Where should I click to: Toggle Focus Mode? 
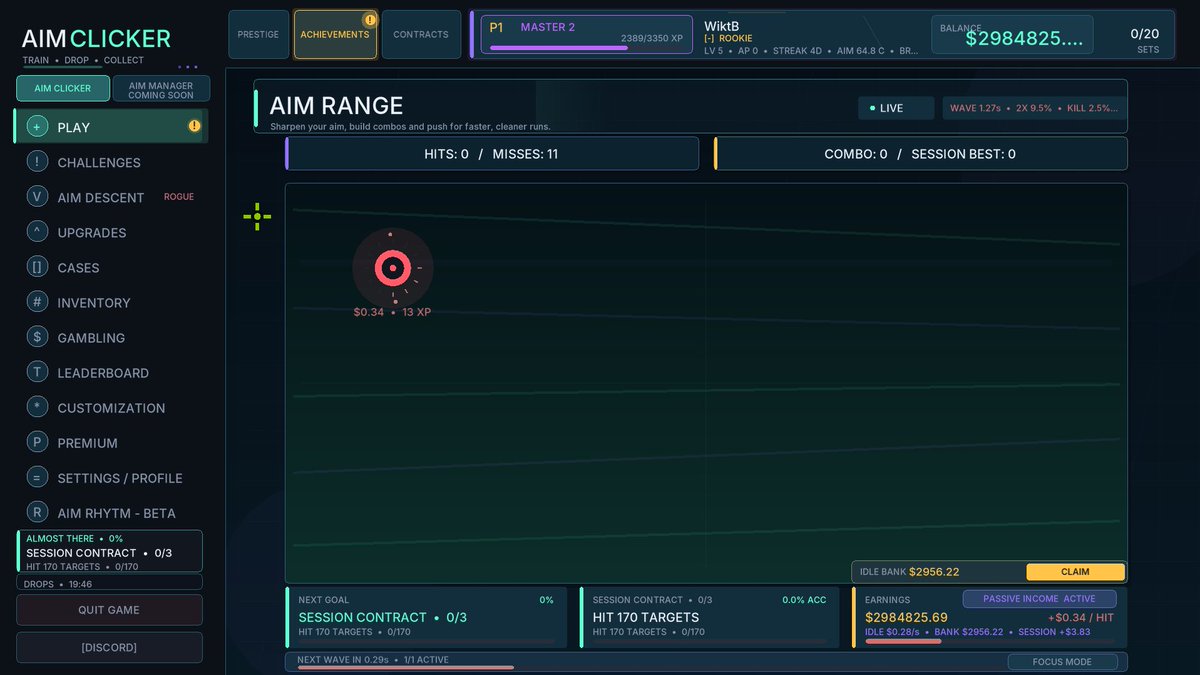click(1062, 662)
